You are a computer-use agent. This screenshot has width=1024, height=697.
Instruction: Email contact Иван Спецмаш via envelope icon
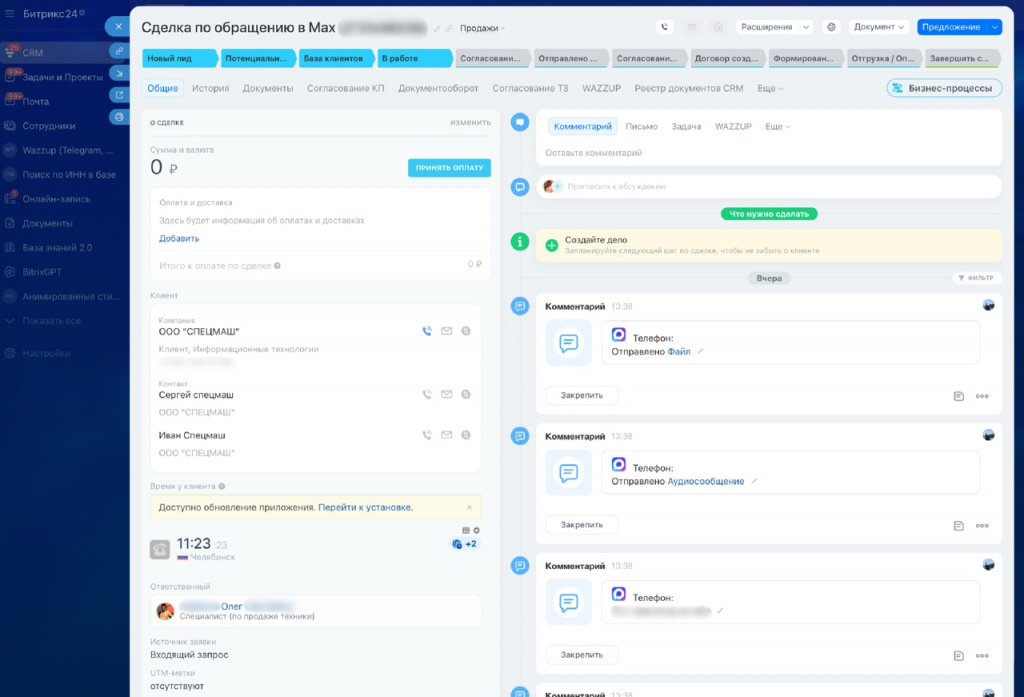[447, 435]
